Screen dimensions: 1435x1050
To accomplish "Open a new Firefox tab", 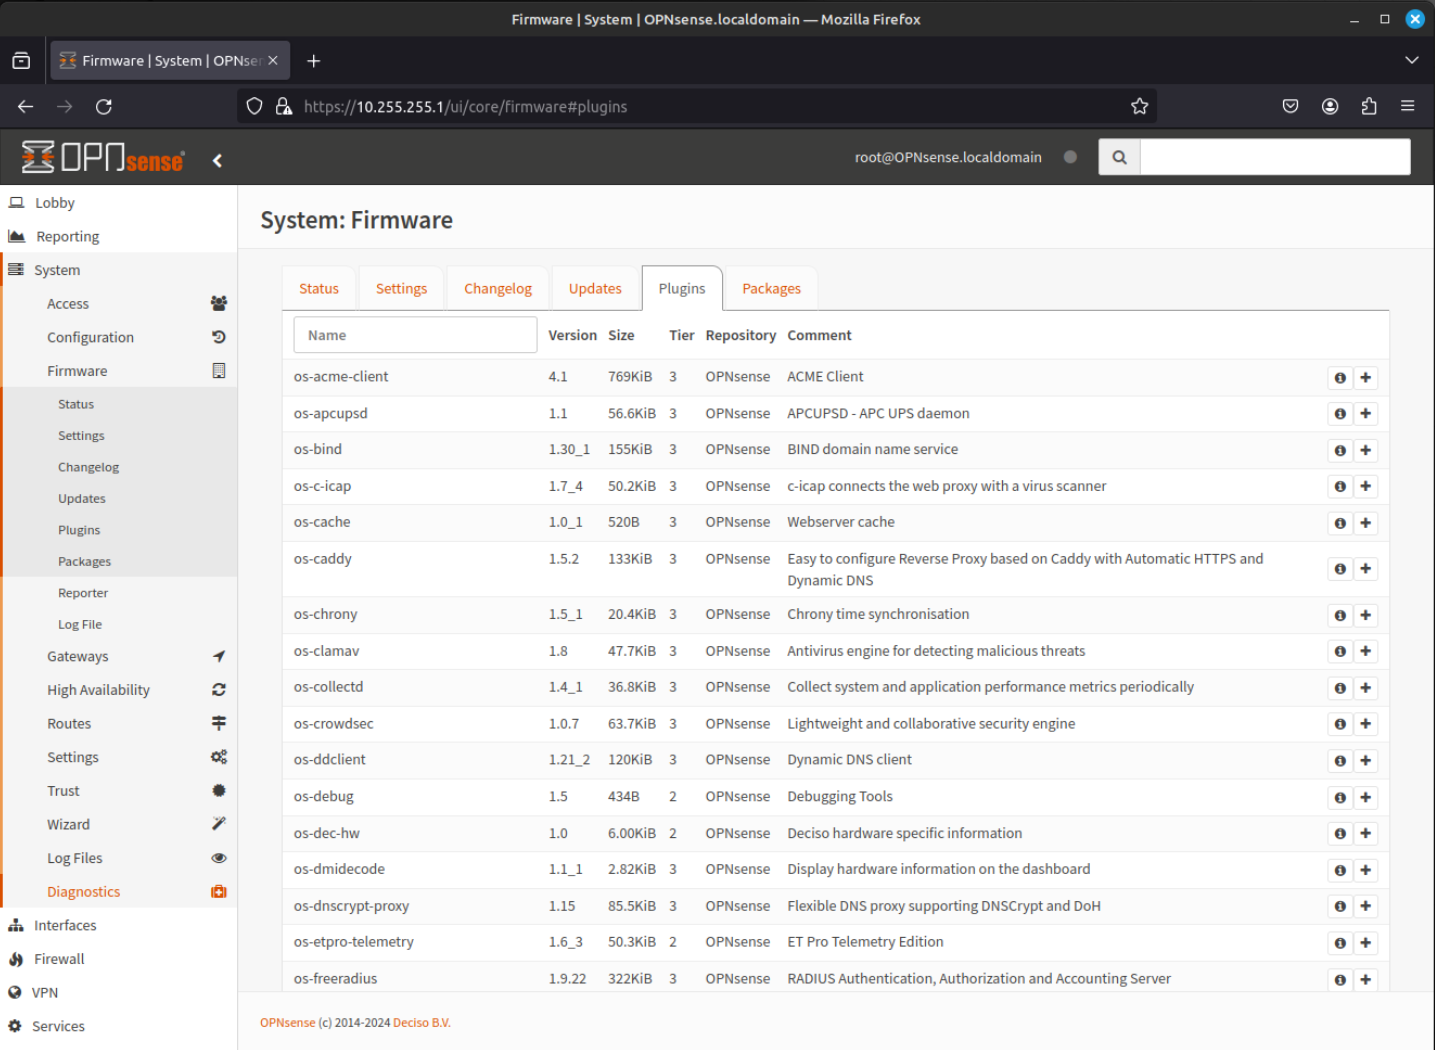I will (x=313, y=61).
